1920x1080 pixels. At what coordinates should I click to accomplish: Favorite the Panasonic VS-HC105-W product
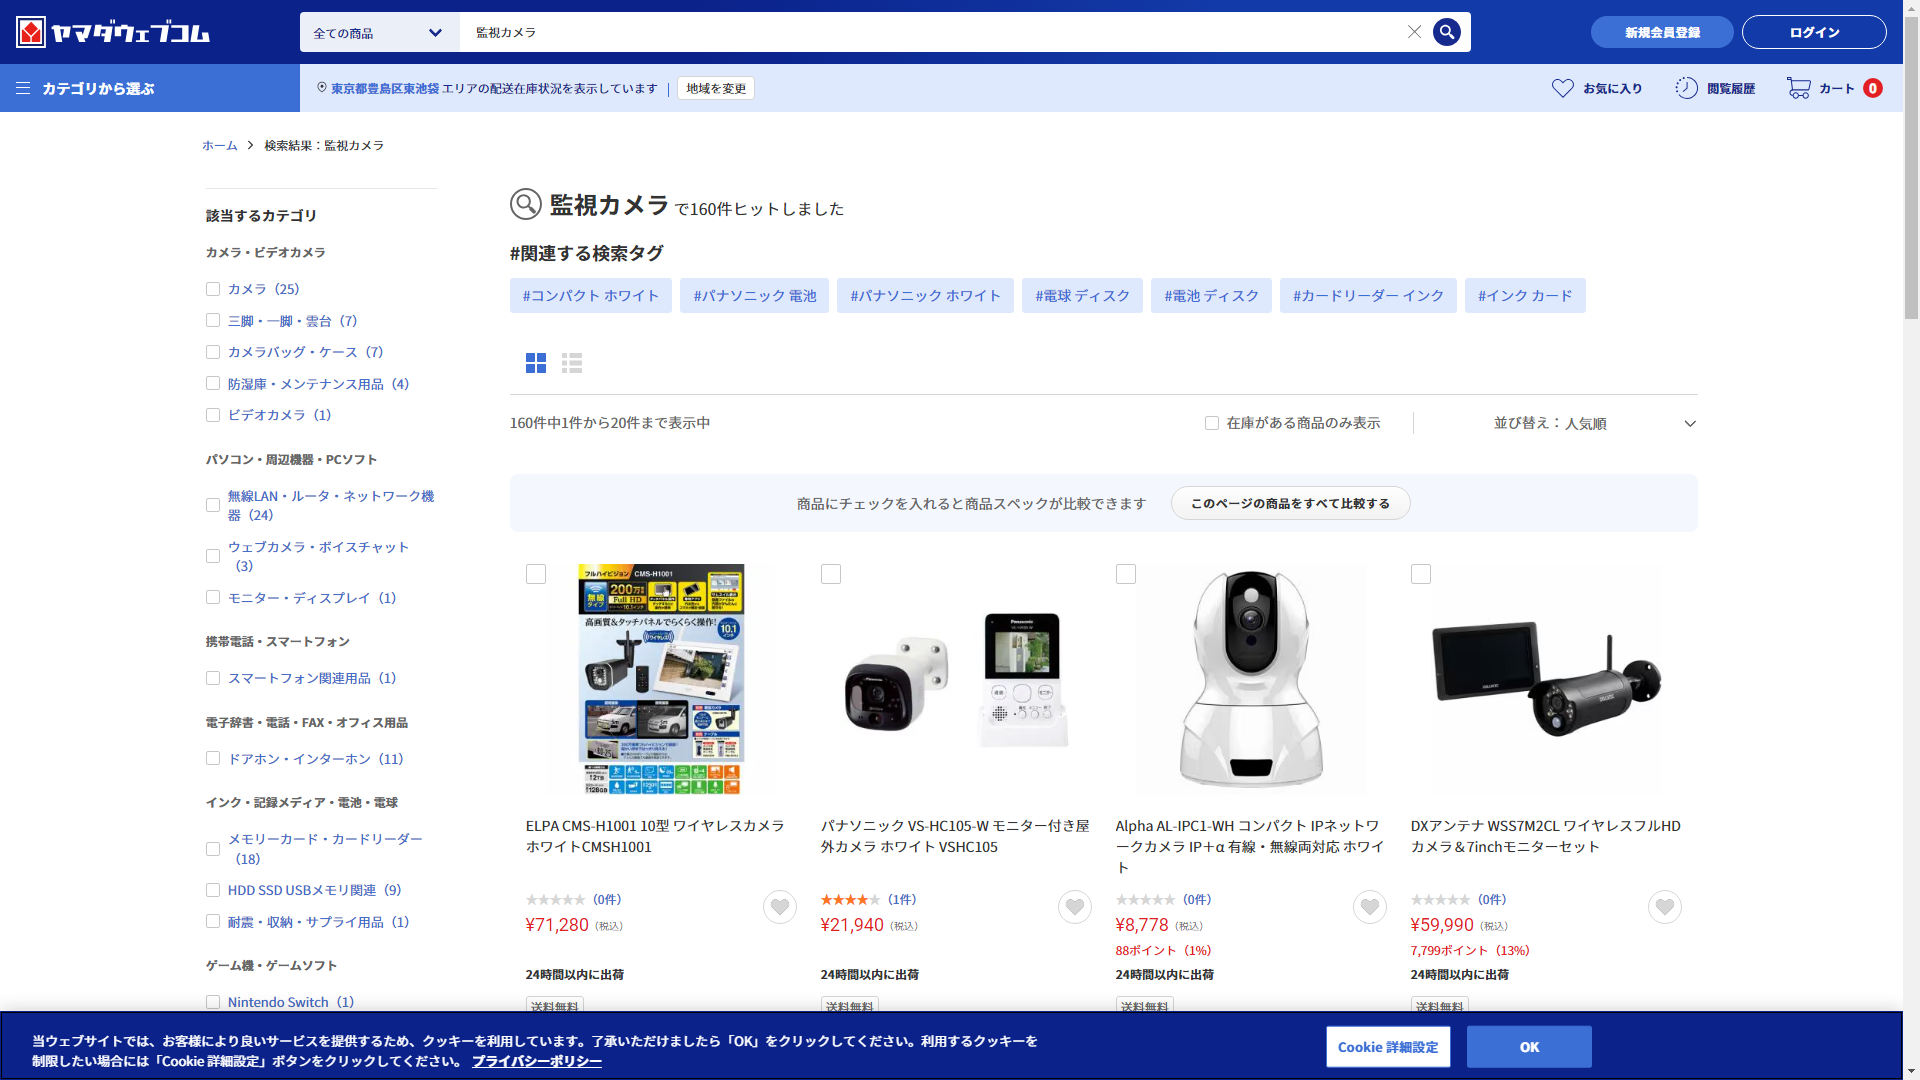[1074, 907]
